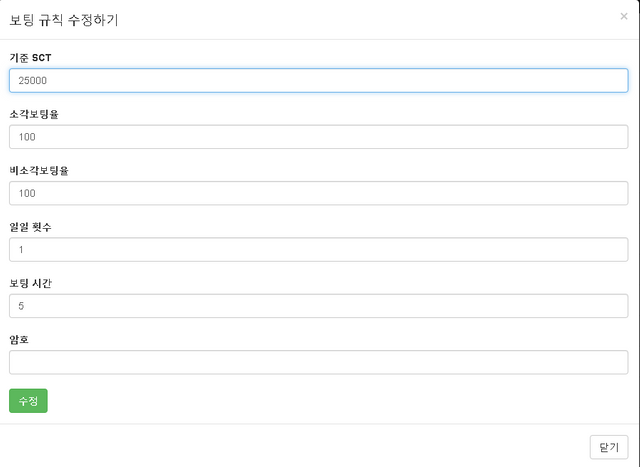Viewport: 640px width, 467px height.
Task: Click the 일일 횟수 label
Action: point(30,227)
